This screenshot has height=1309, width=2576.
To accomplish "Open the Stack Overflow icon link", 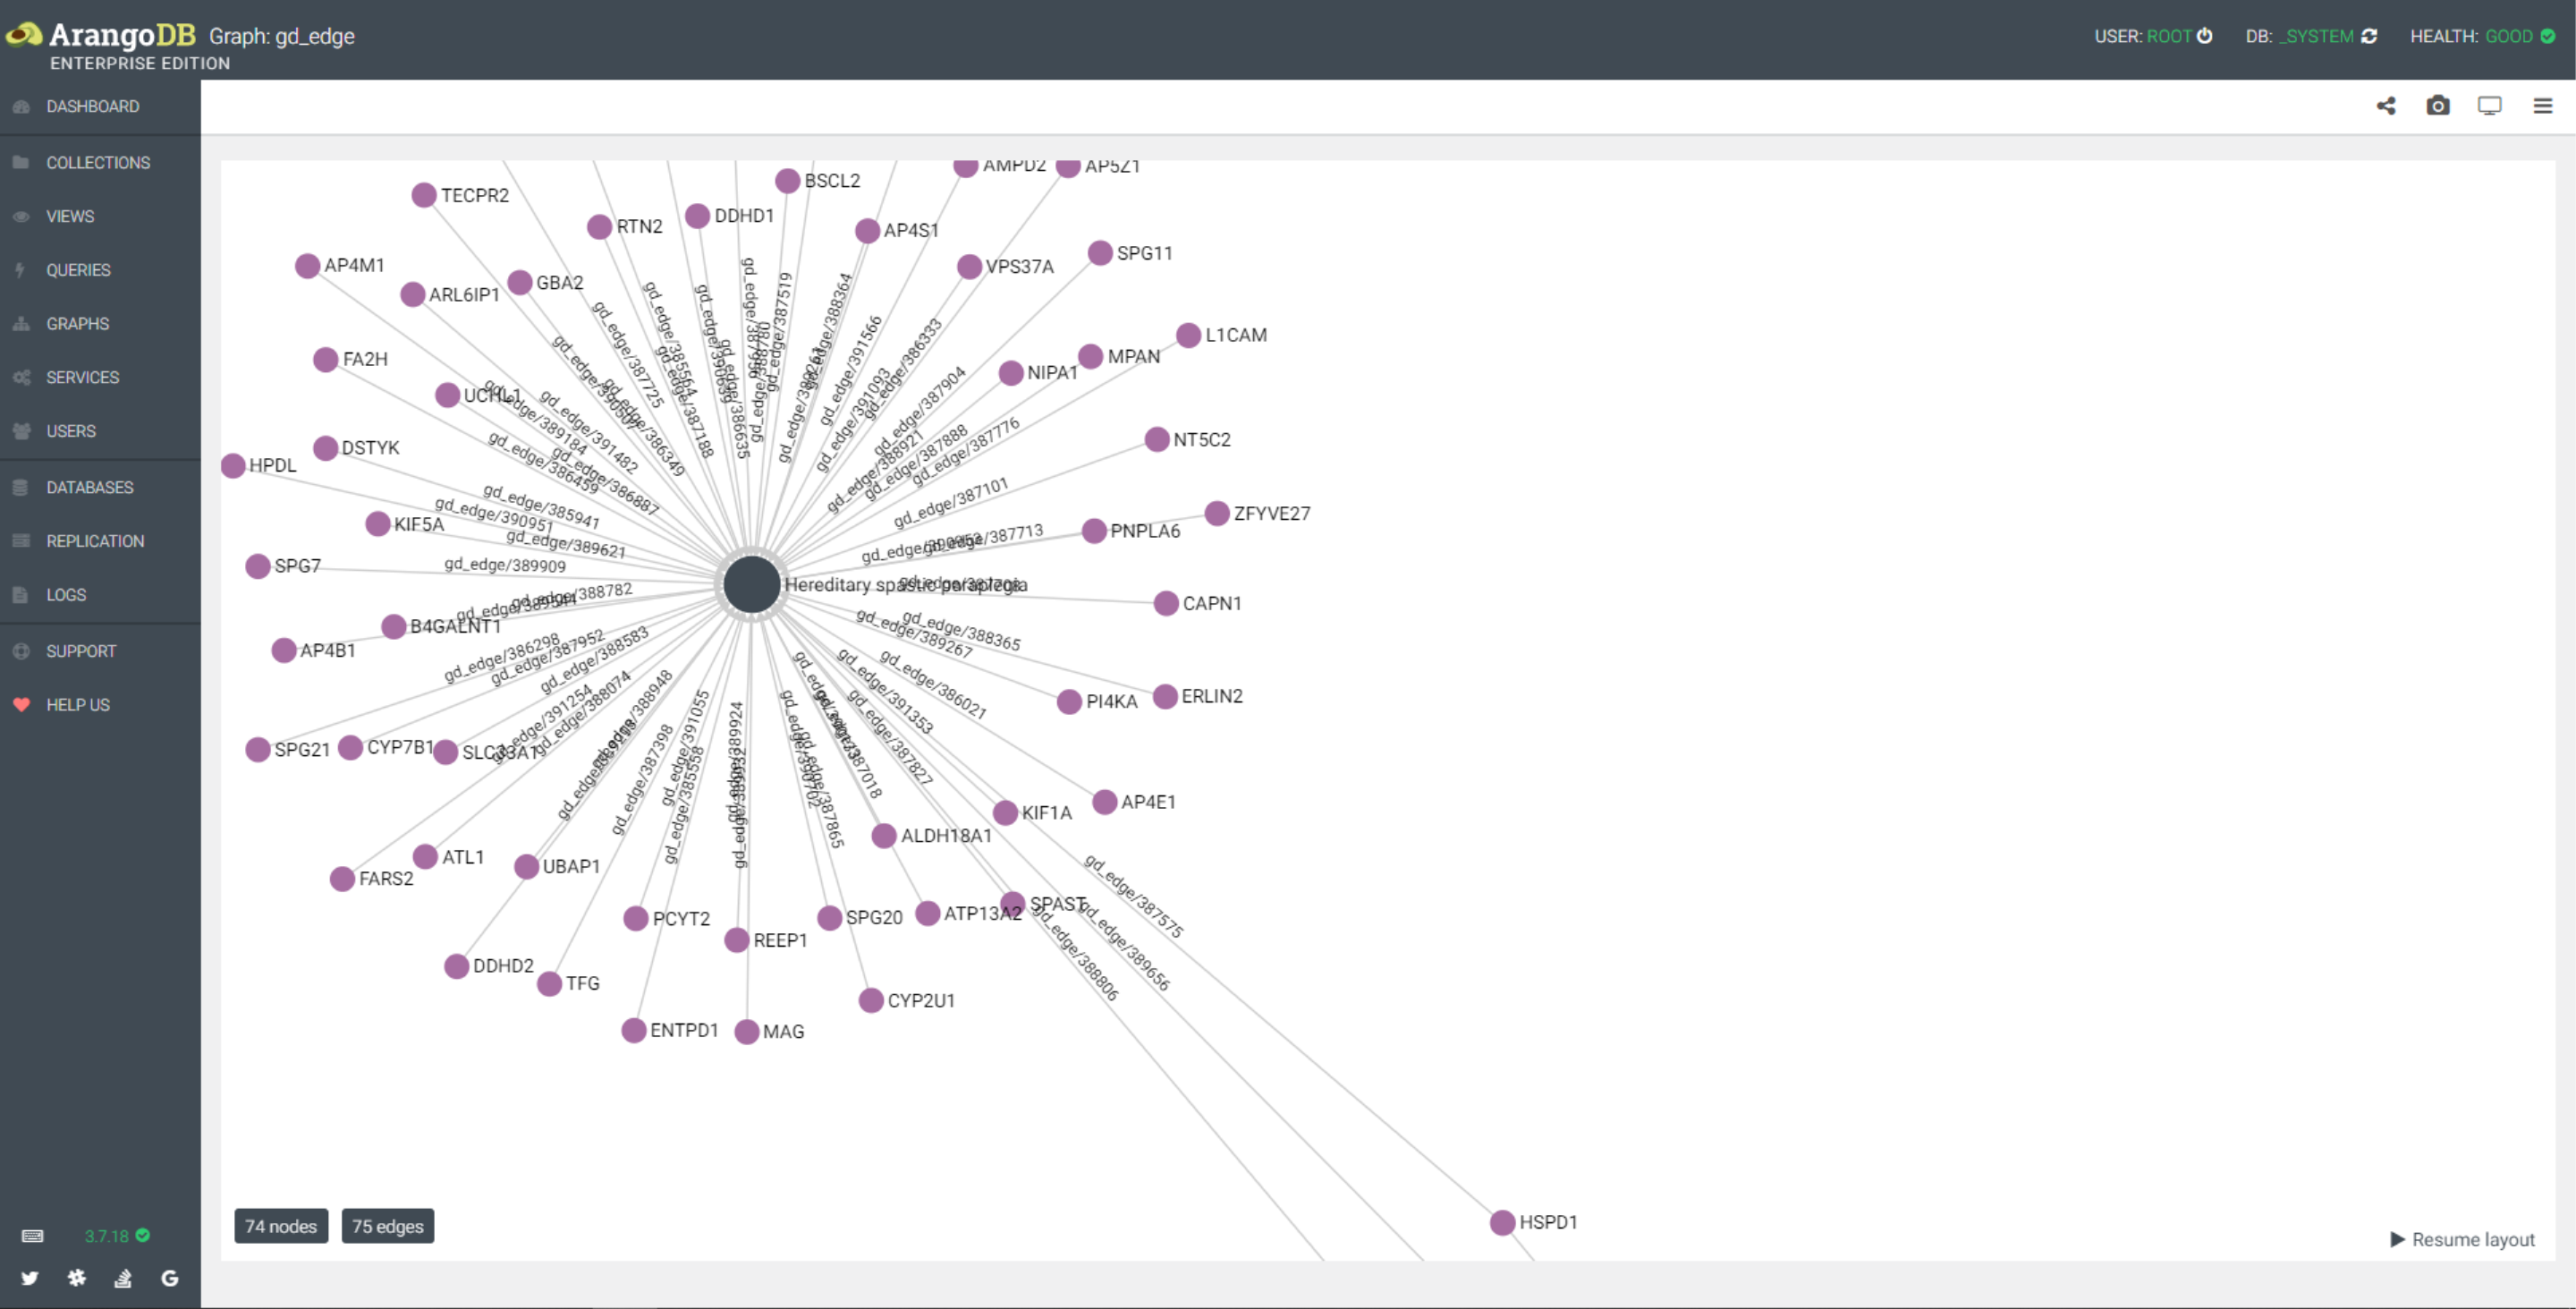I will coord(123,1278).
